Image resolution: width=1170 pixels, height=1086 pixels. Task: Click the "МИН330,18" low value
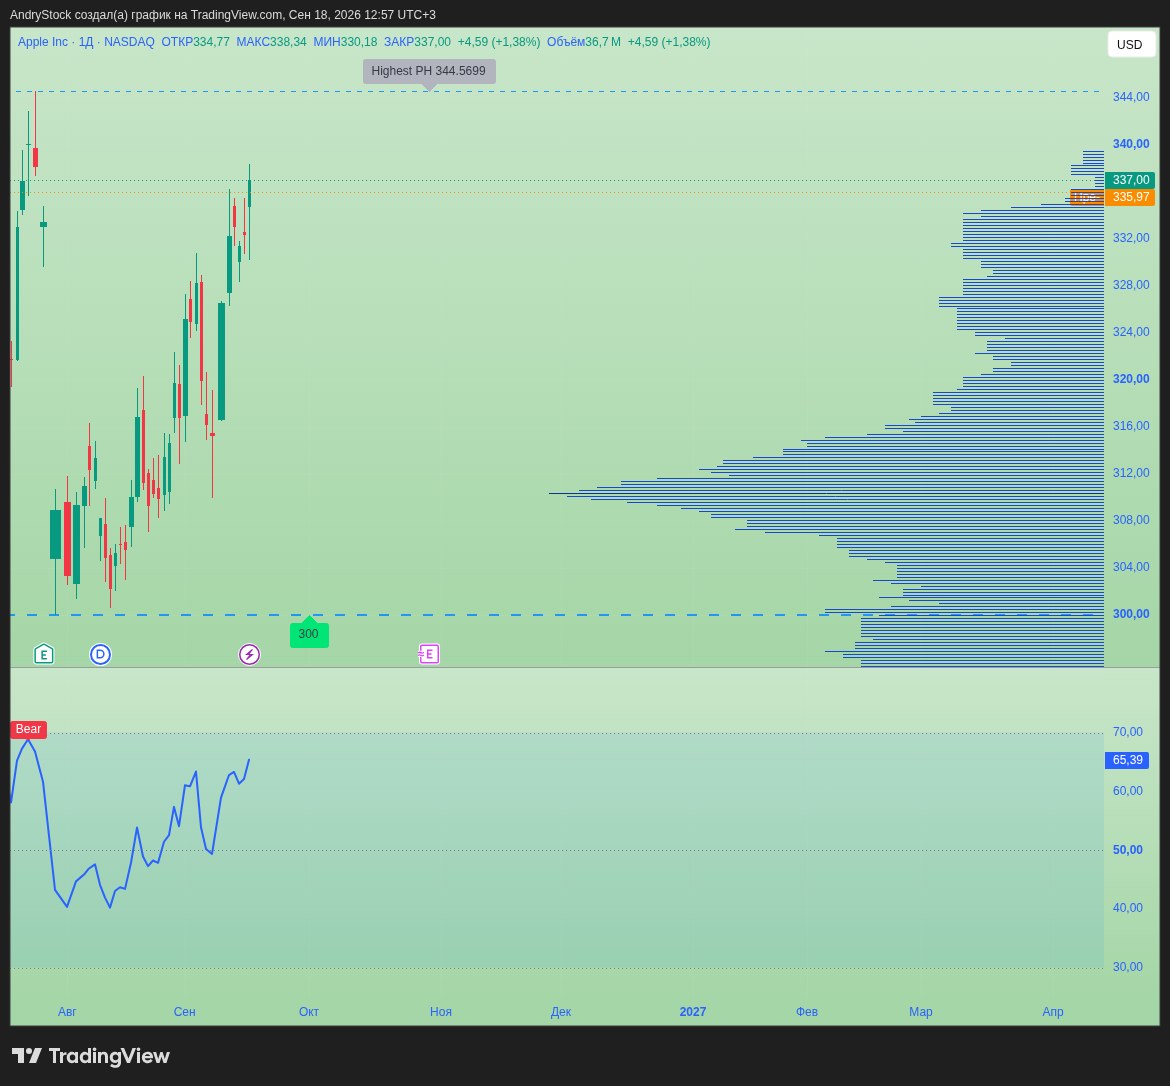coord(345,42)
